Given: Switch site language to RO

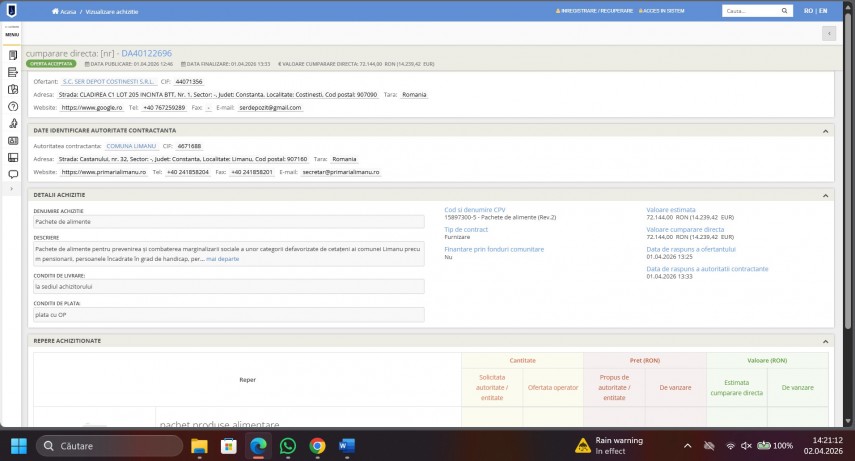Looking at the screenshot, I should (x=808, y=11).
